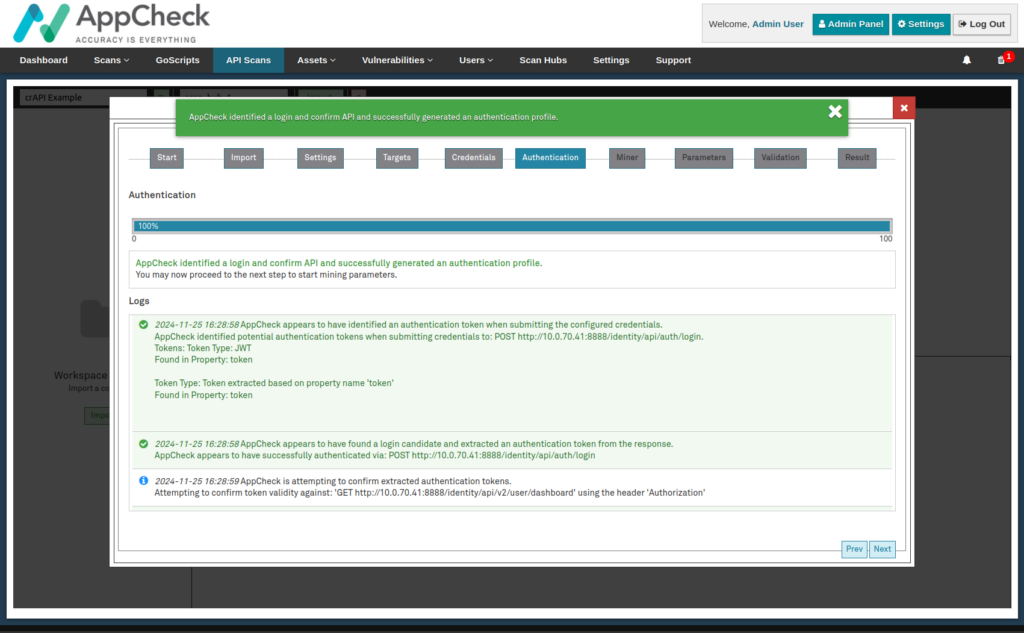Screen dimensions: 1024x633
Task: Click the Next button
Action: tap(882, 549)
